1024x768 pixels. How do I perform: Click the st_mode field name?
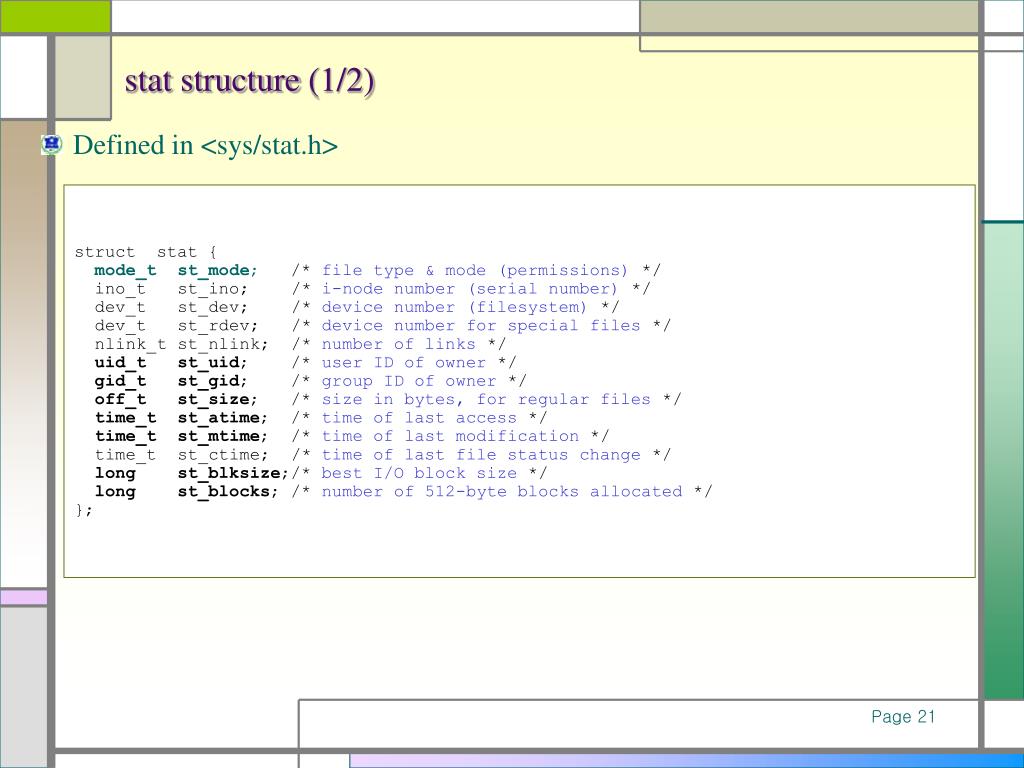[217, 270]
